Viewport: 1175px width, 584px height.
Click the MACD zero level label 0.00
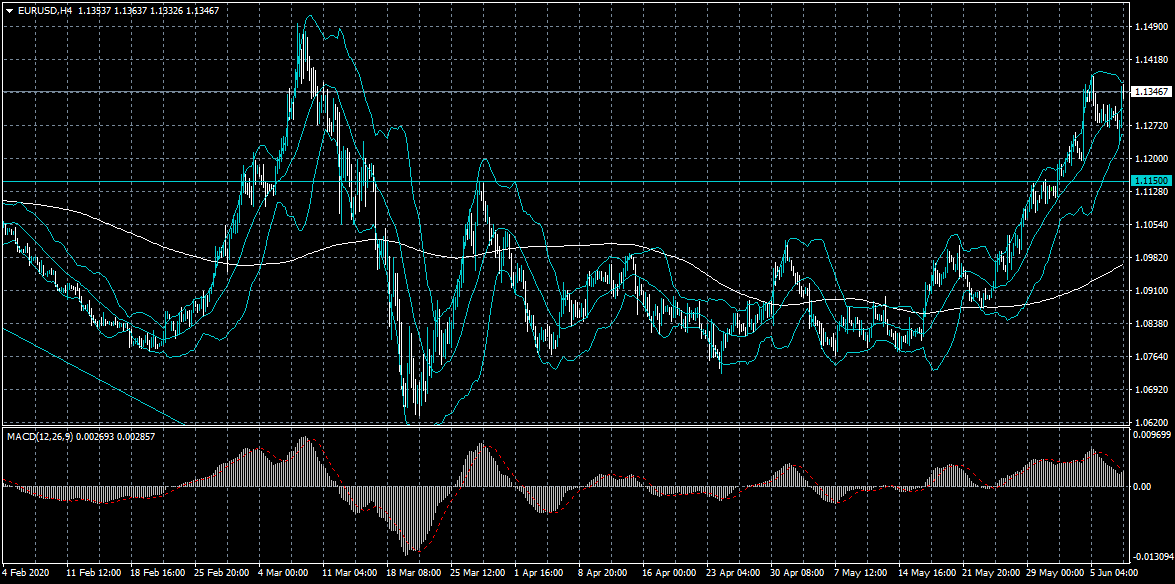coord(1142,487)
